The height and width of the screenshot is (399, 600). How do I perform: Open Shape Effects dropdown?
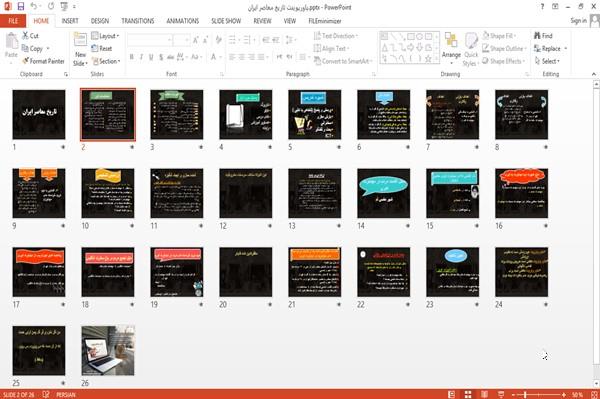(504, 61)
